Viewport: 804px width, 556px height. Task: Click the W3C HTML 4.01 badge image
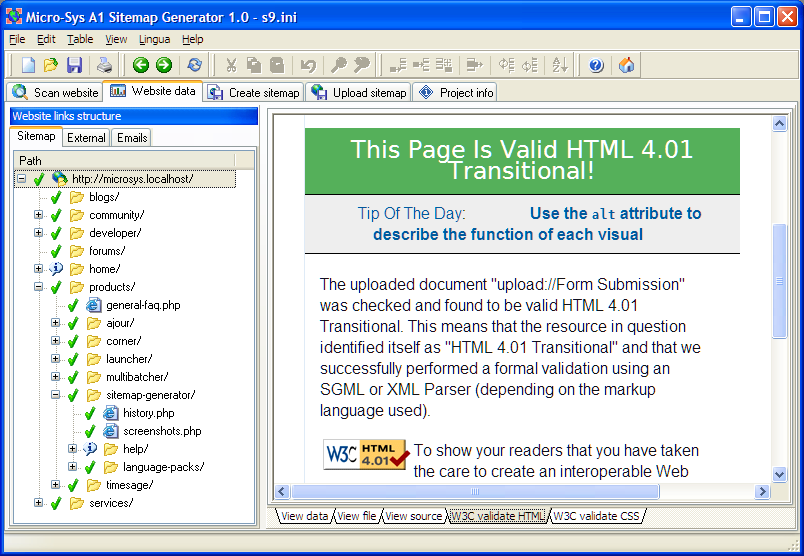click(x=366, y=454)
